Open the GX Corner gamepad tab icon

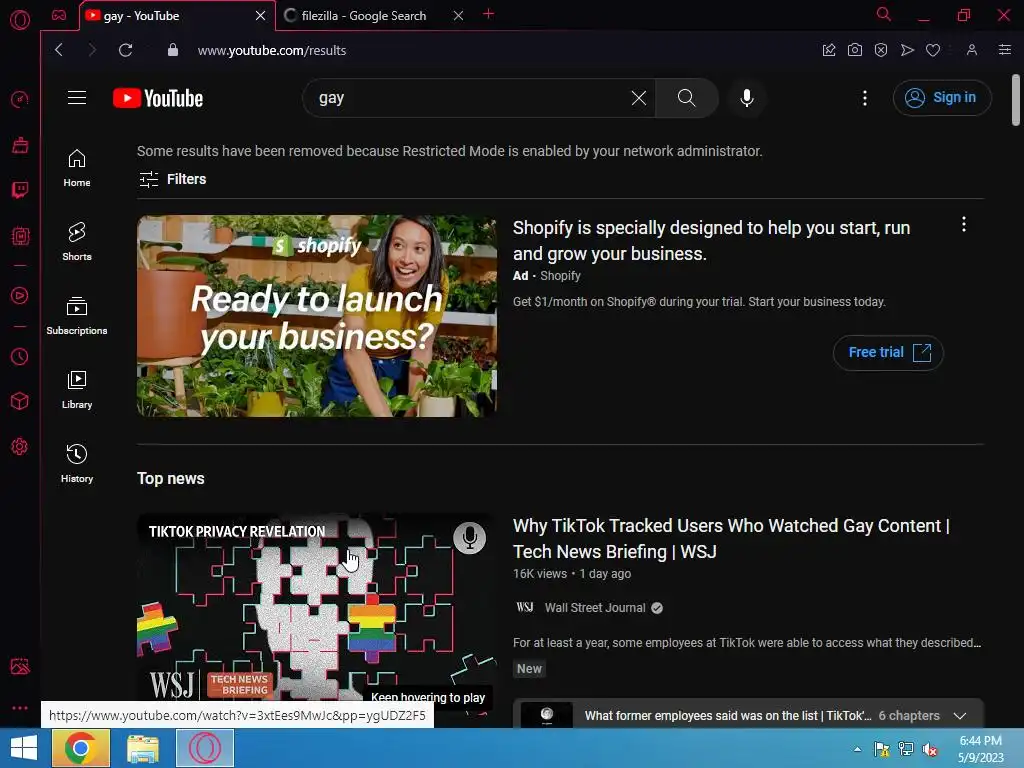(59, 15)
